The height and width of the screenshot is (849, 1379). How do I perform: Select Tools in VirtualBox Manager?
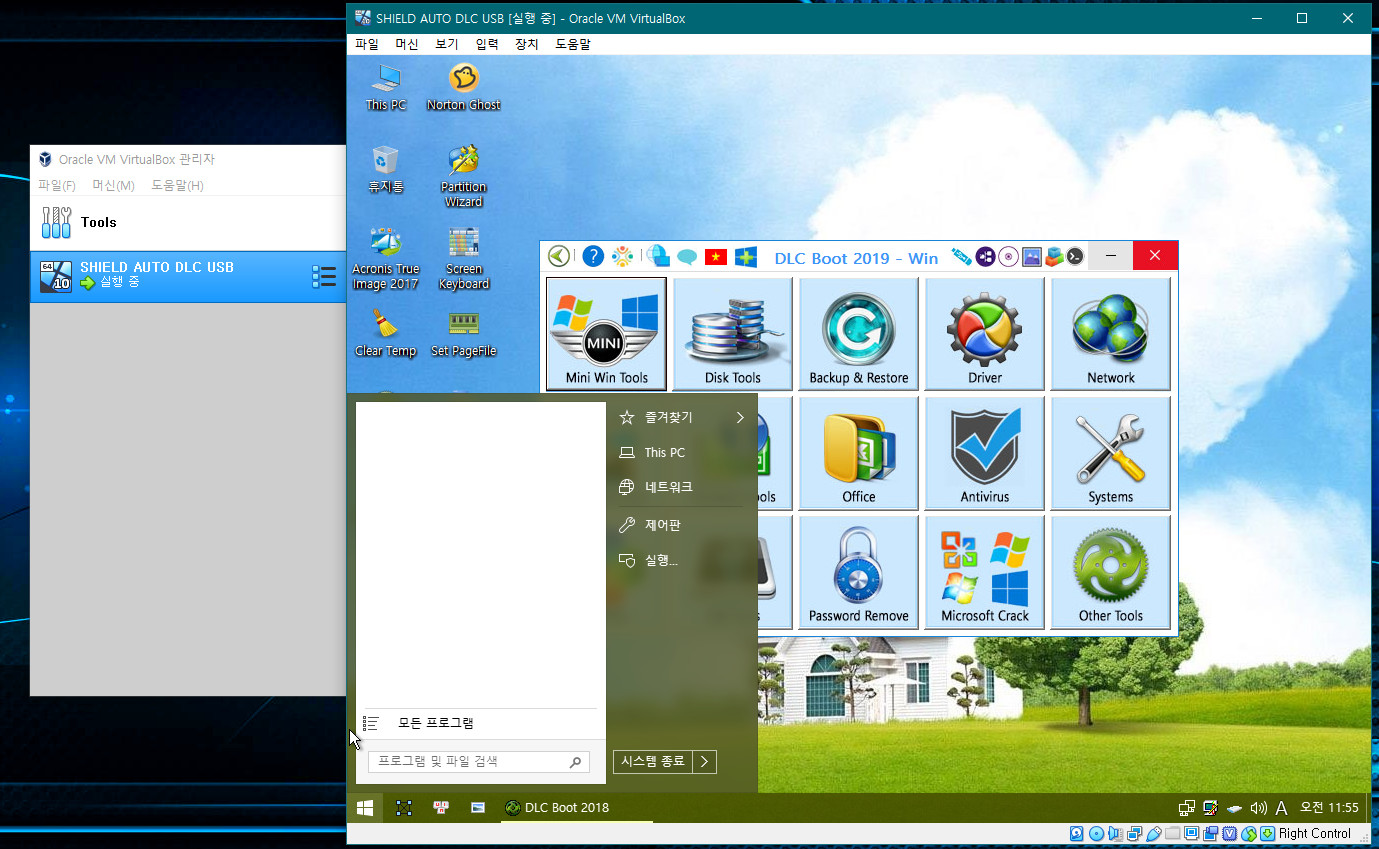(x=188, y=222)
